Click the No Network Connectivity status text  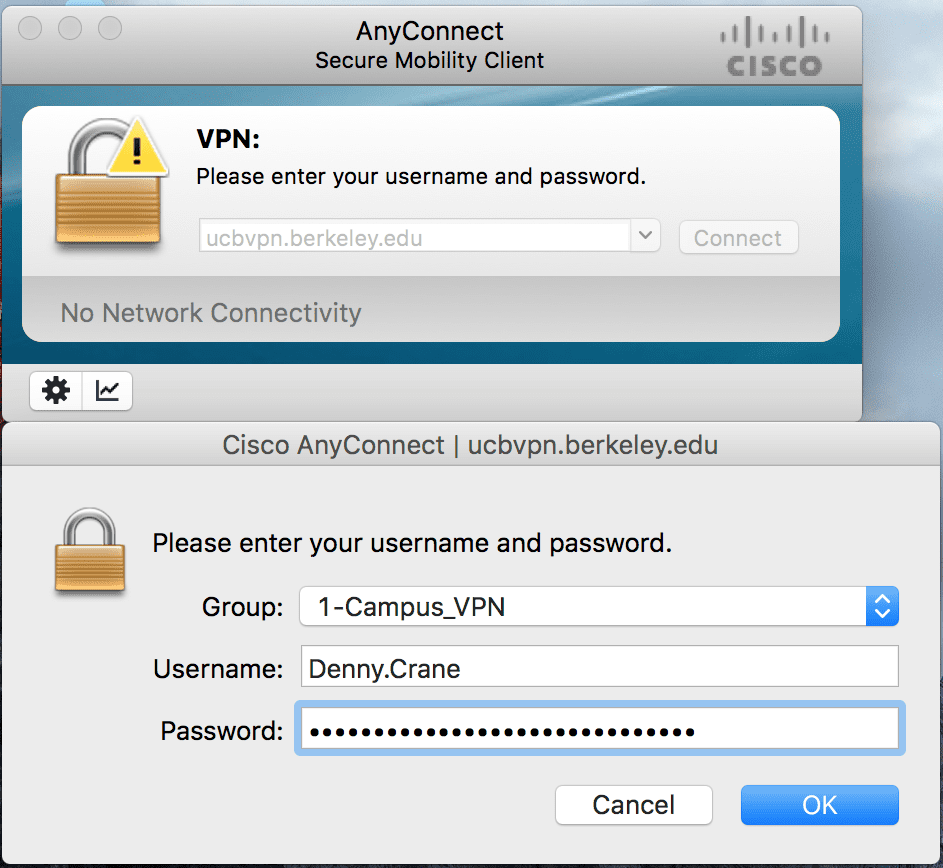211,313
